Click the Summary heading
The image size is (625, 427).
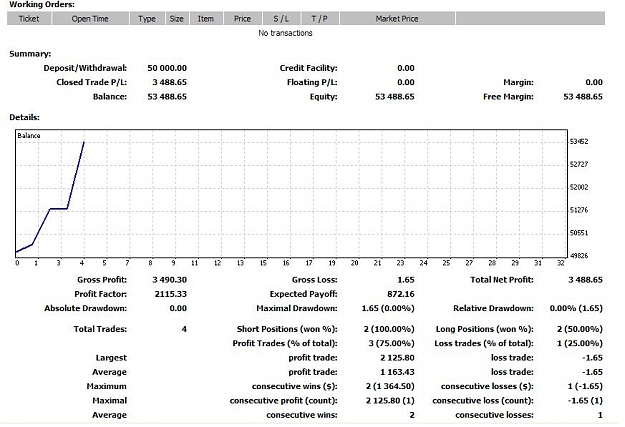[x=30, y=54]
